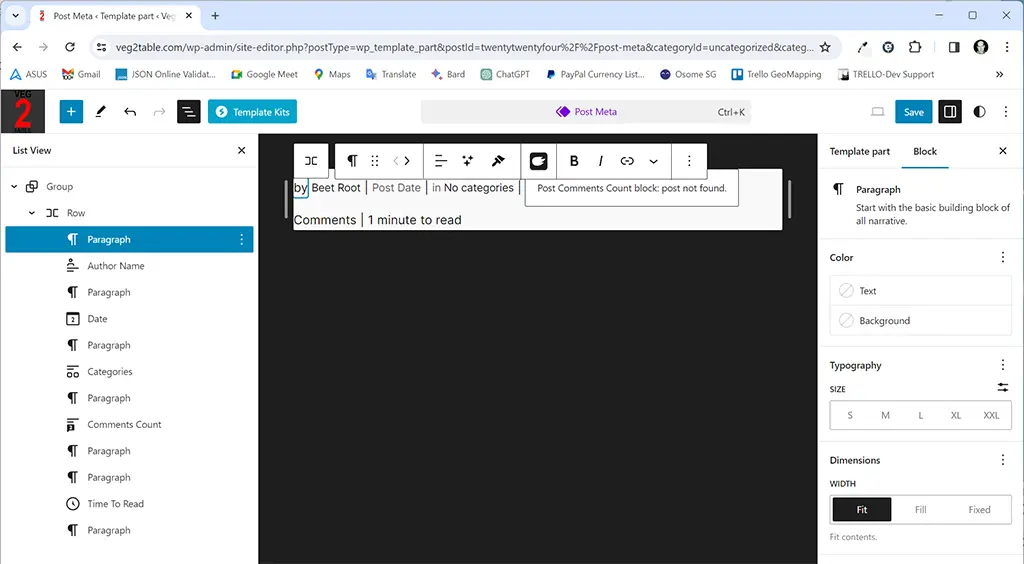Apply italic formatting

[600, 161]
